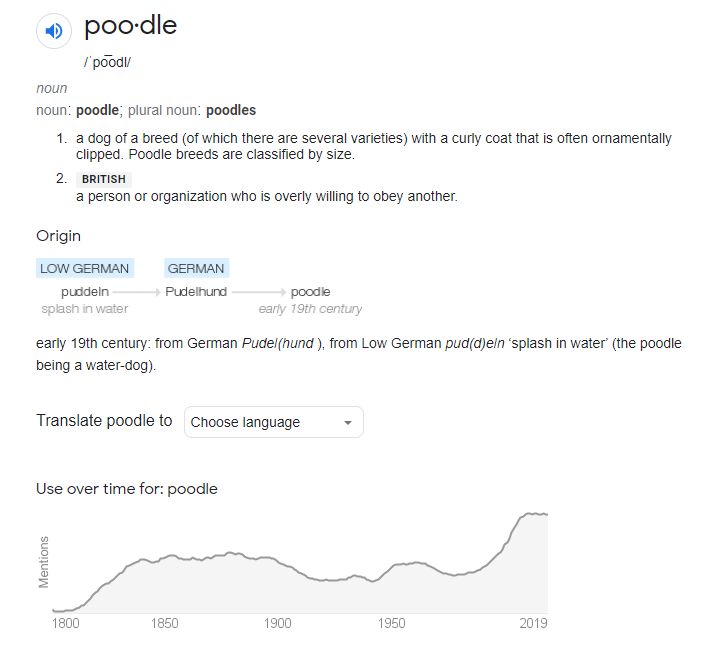Click the word puddeln in origin diagram

[85, 292]
